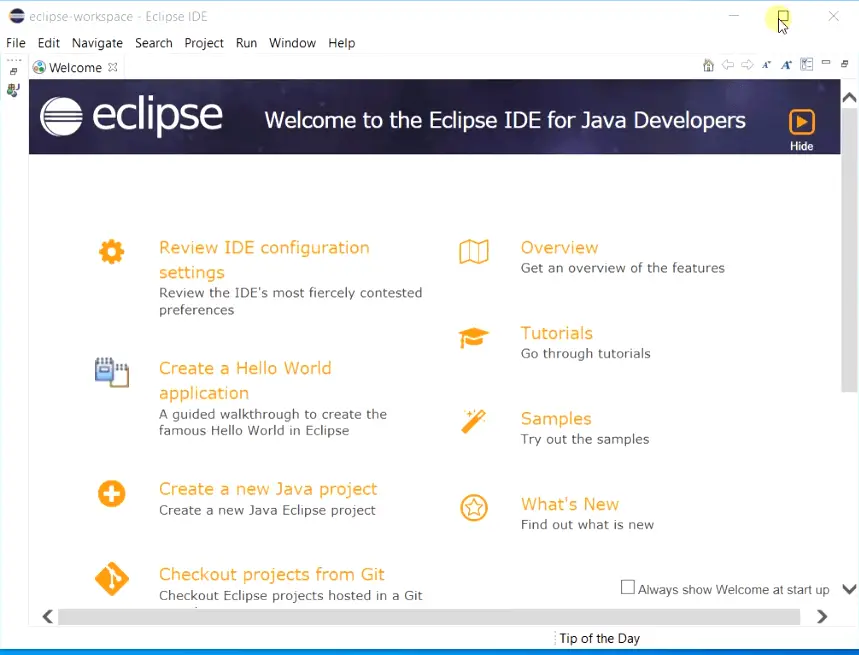The height and width of the screenshot is (655, 859).
Task: Click the Eclipse application icon in the title bar
Action: pyautogui.click(x=17, y=16)
